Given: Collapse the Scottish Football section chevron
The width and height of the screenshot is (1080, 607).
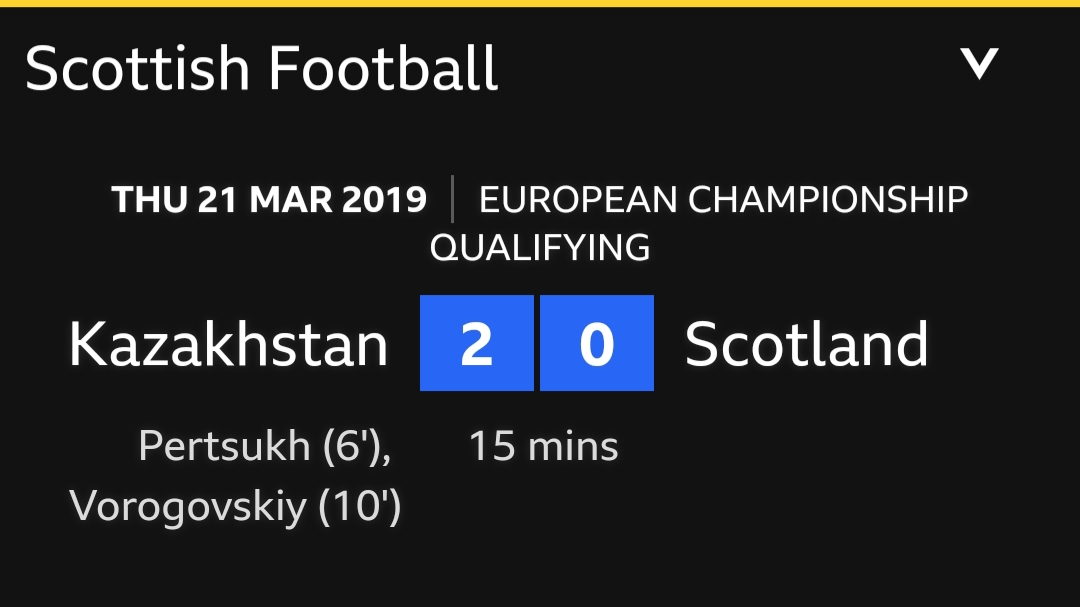Looking at the screenshot, I should pyautogui.click(x=979, y=64).
